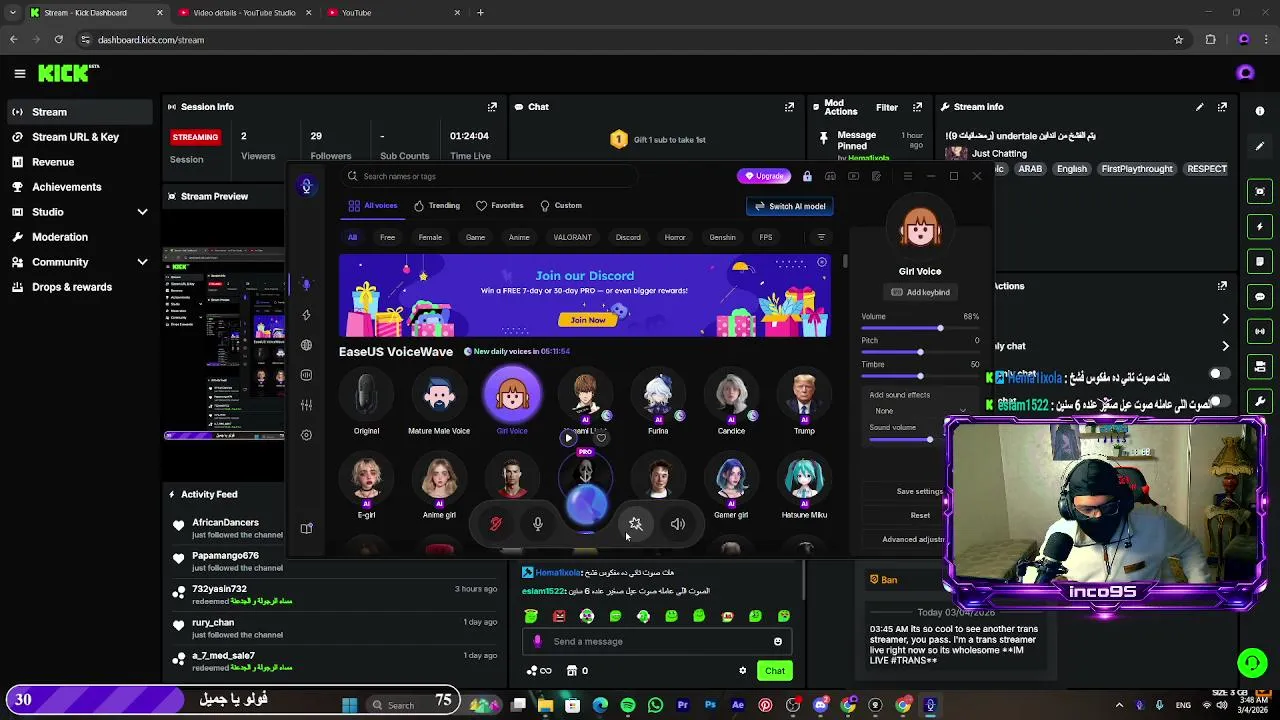Image resolution: width=1280 pixels, height=720 pixels.
Task: Open the magic noise reduction icon
Action: (635, 524)
